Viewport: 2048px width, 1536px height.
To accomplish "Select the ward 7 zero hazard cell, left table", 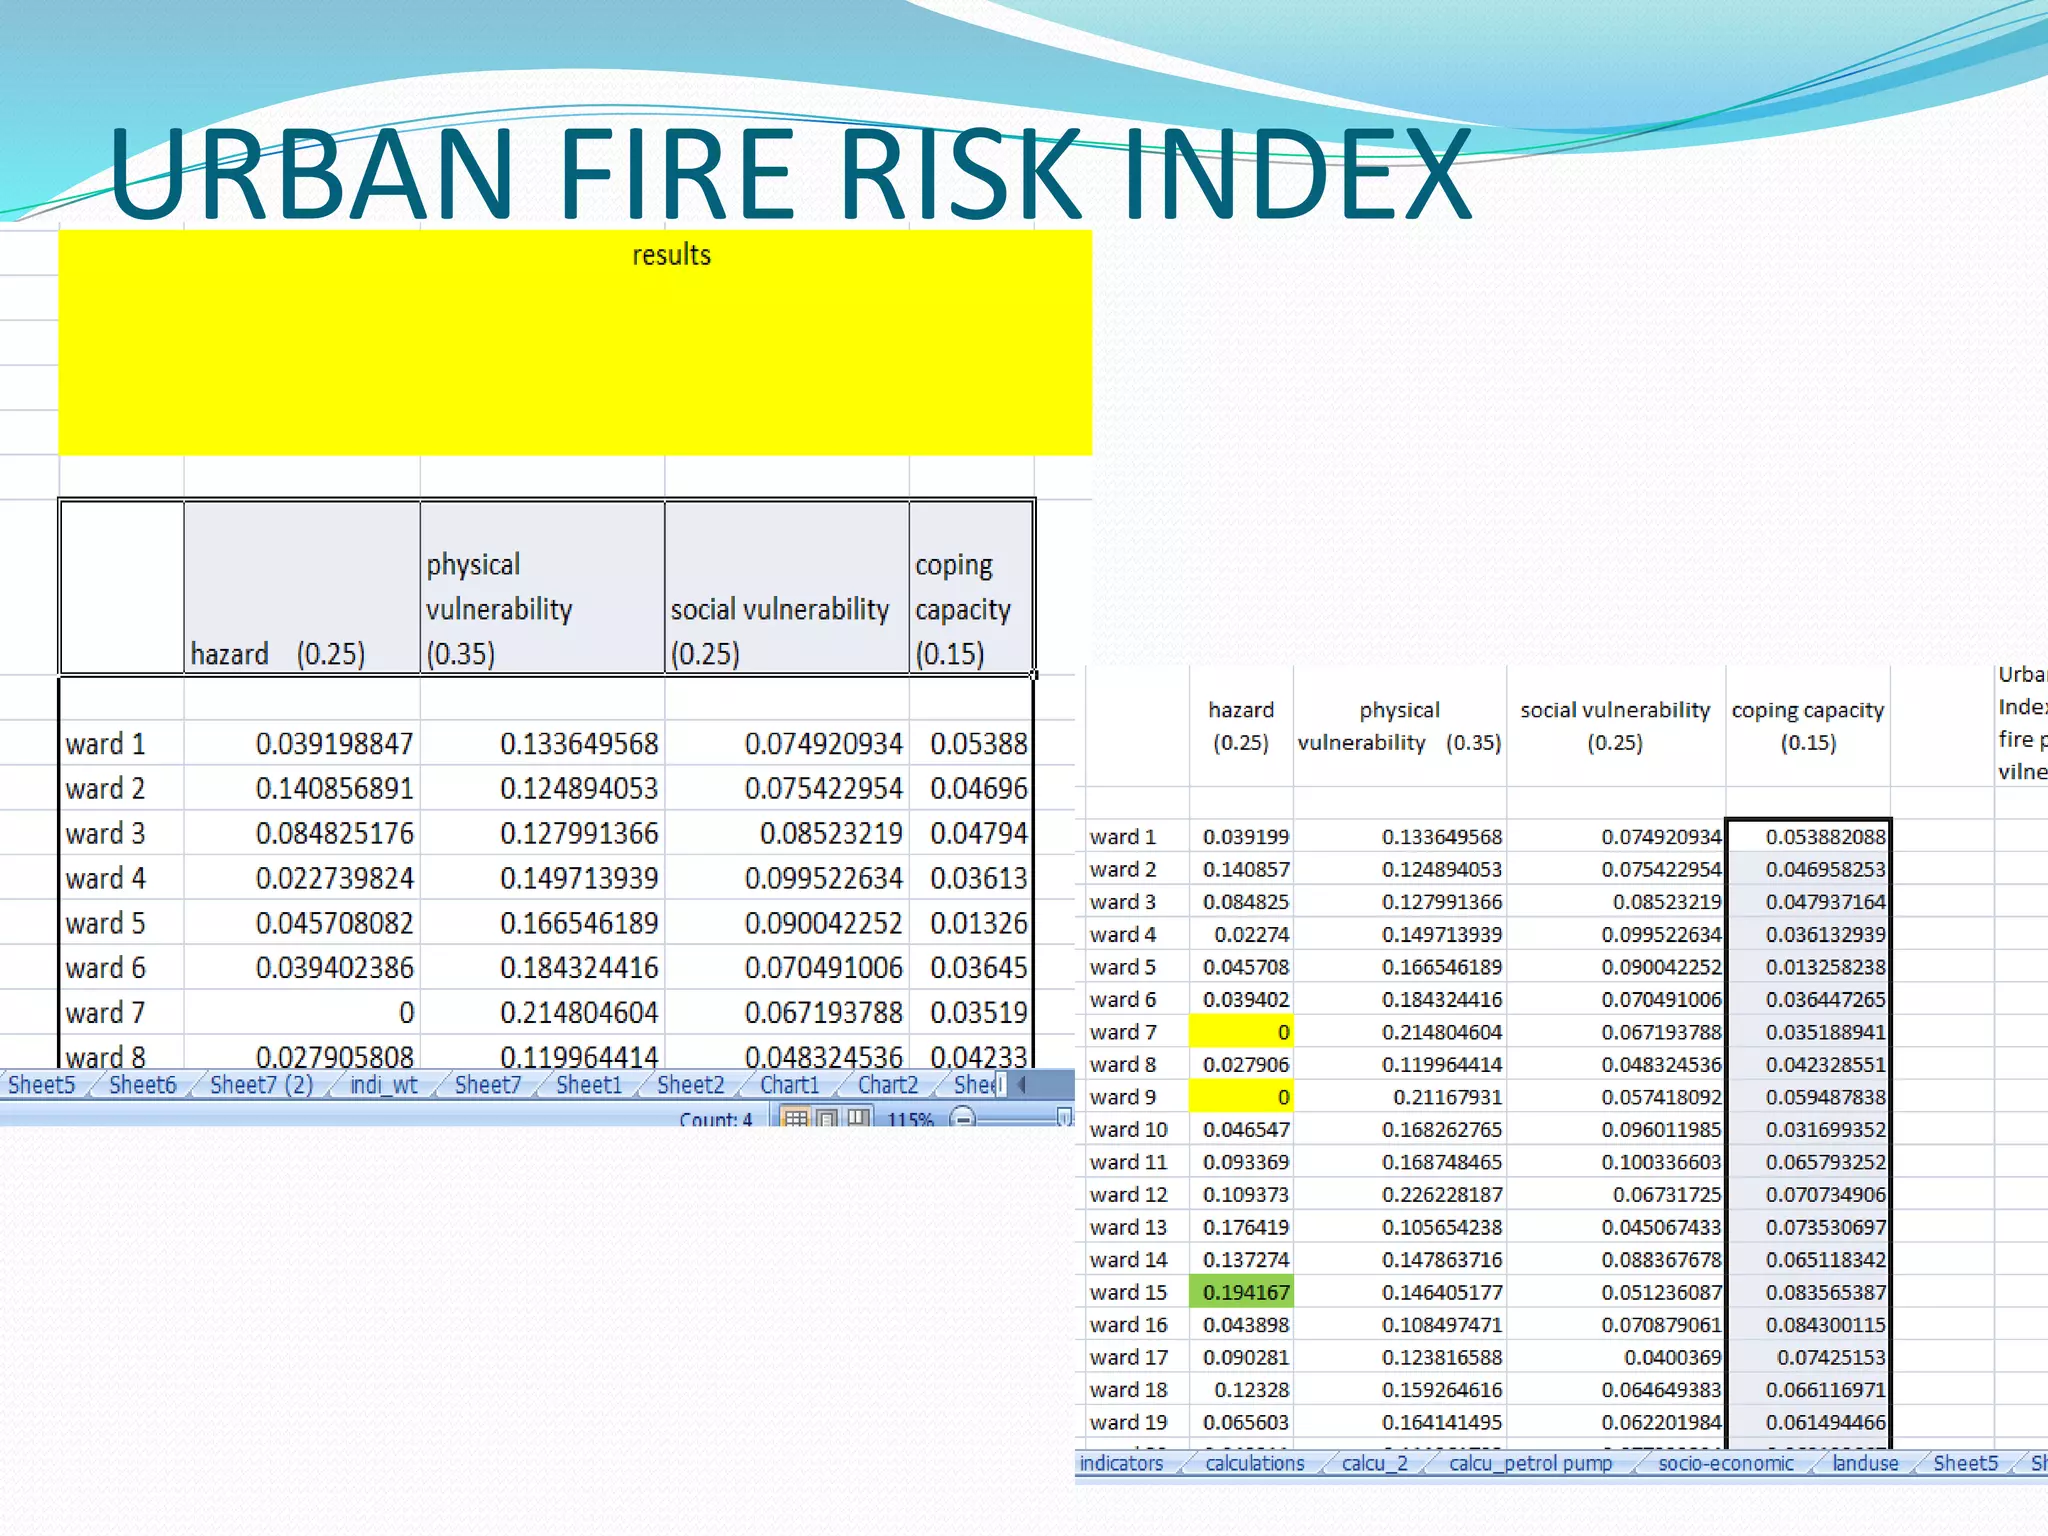I will tap(302, 1012).
